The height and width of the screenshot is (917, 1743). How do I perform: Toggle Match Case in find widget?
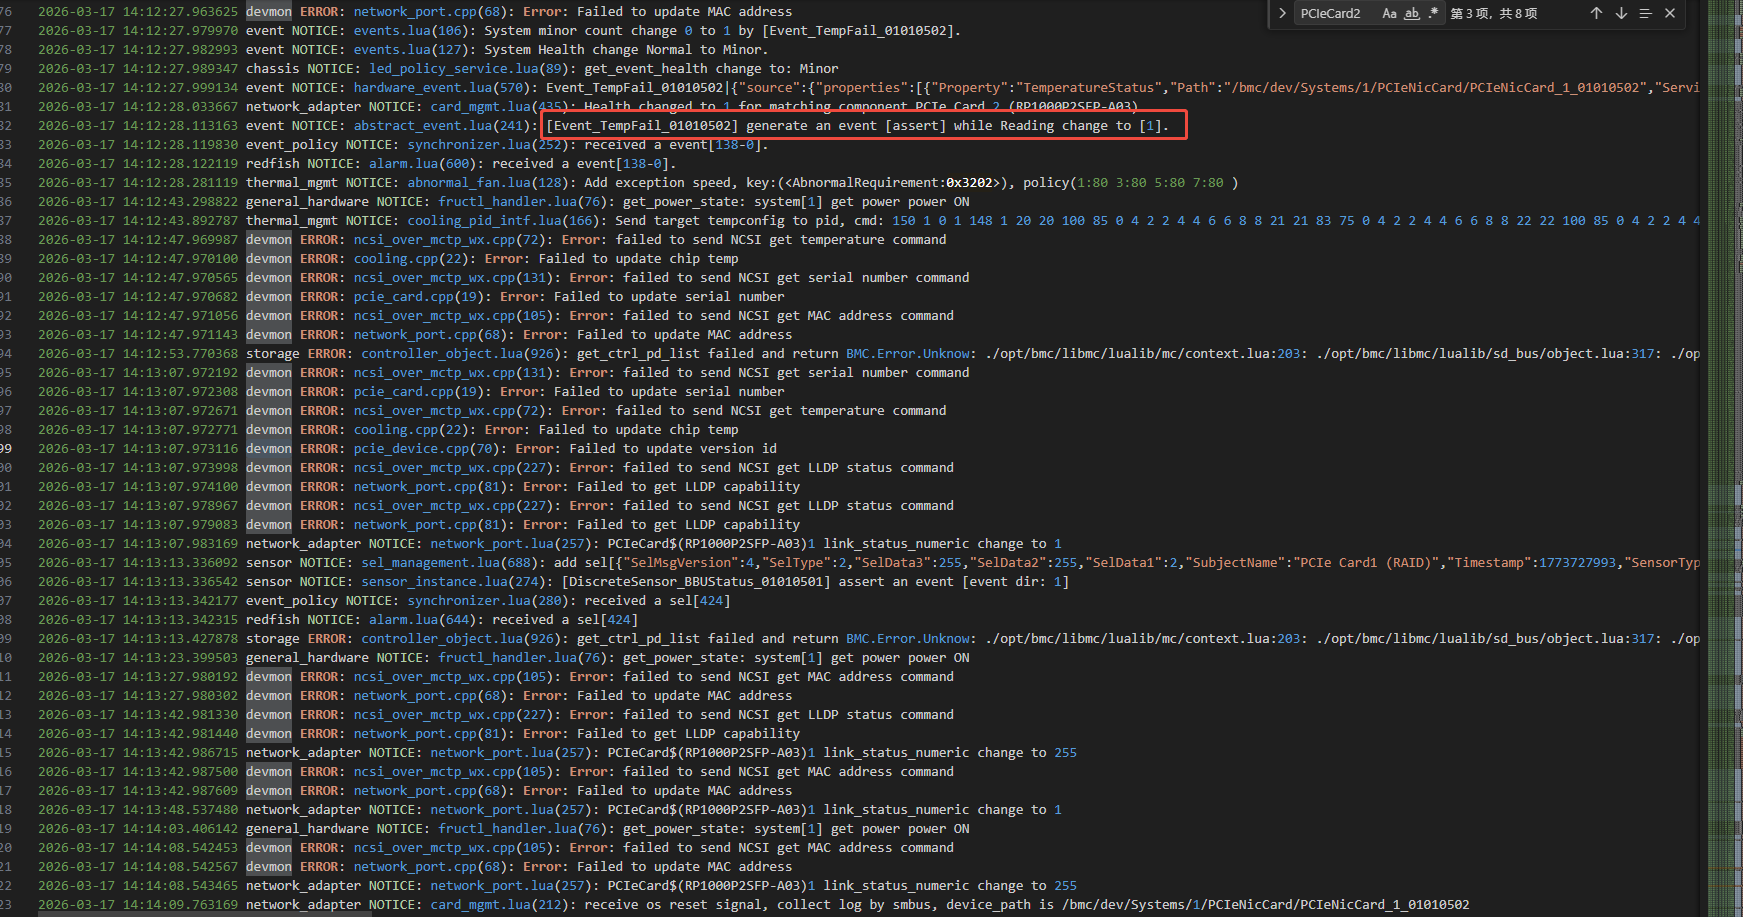click(x=1389, y=13)
